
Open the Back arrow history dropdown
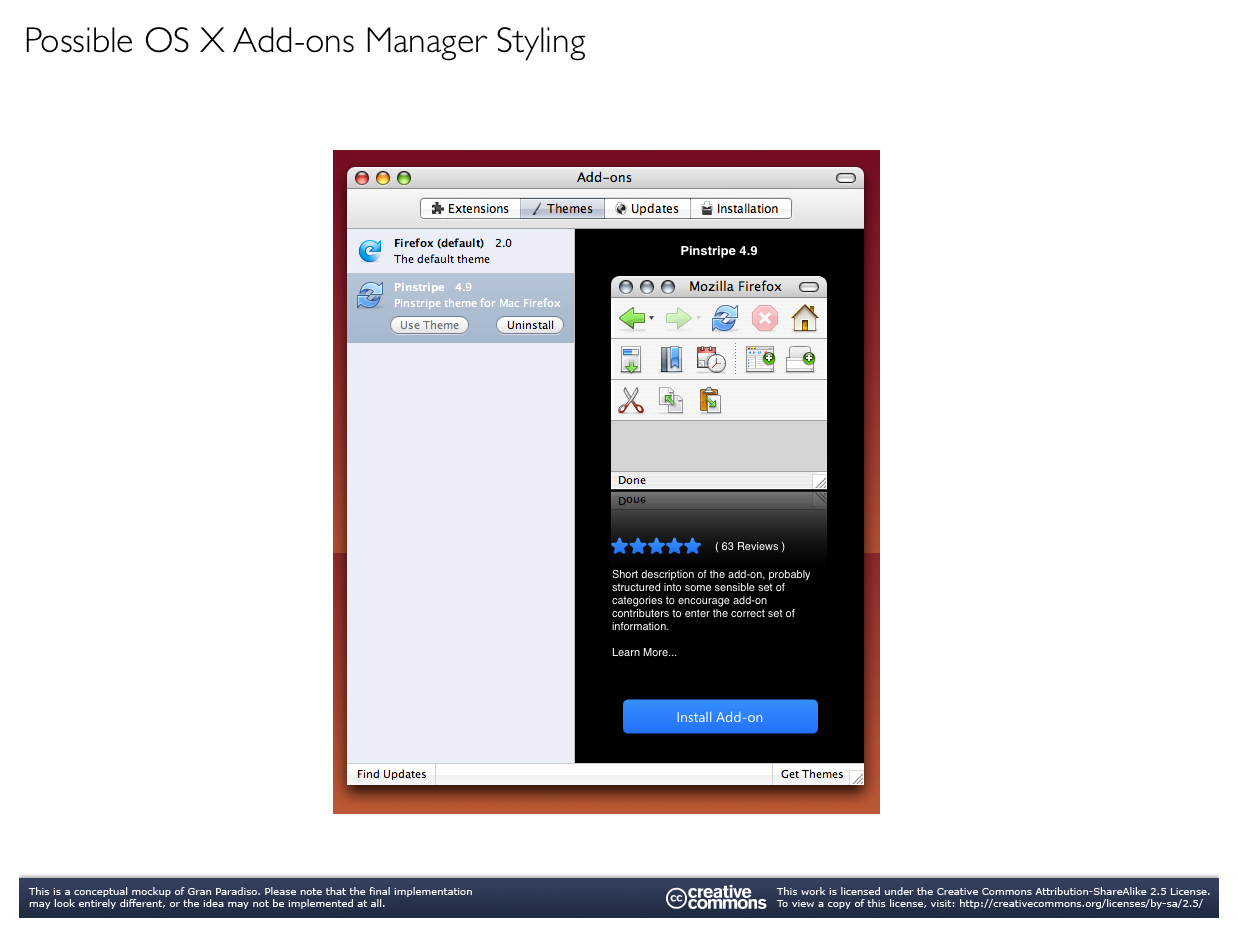coord(652,319)
